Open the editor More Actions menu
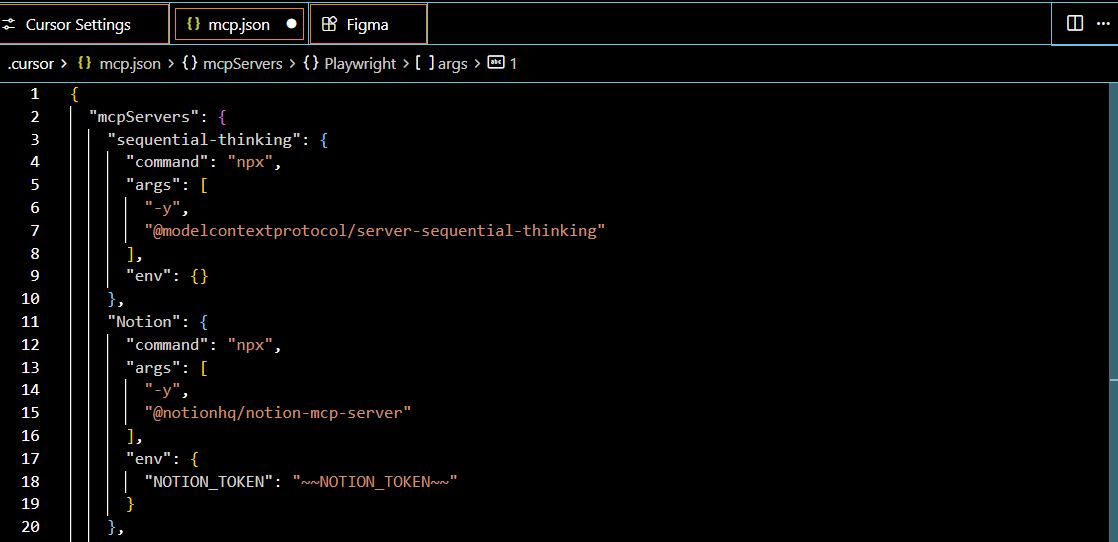 pos(1102,24)
